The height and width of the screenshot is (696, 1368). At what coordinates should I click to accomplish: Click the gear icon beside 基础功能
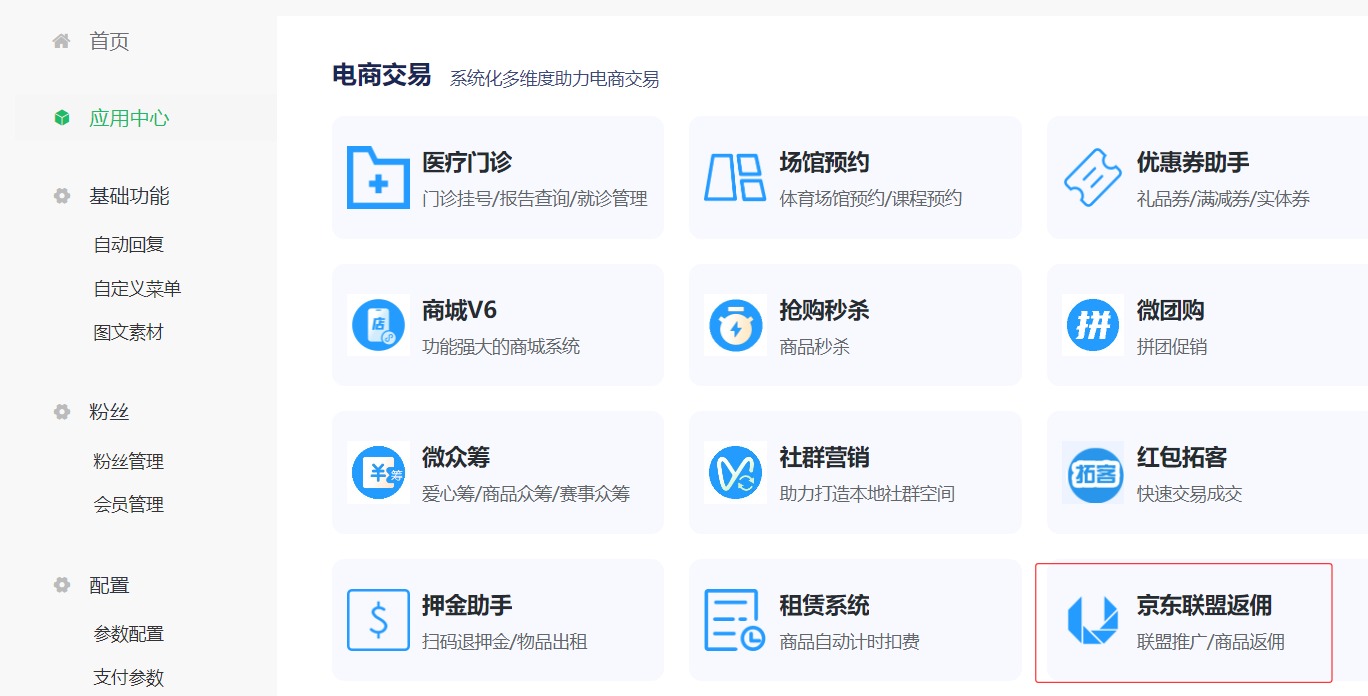pos(62,196)
